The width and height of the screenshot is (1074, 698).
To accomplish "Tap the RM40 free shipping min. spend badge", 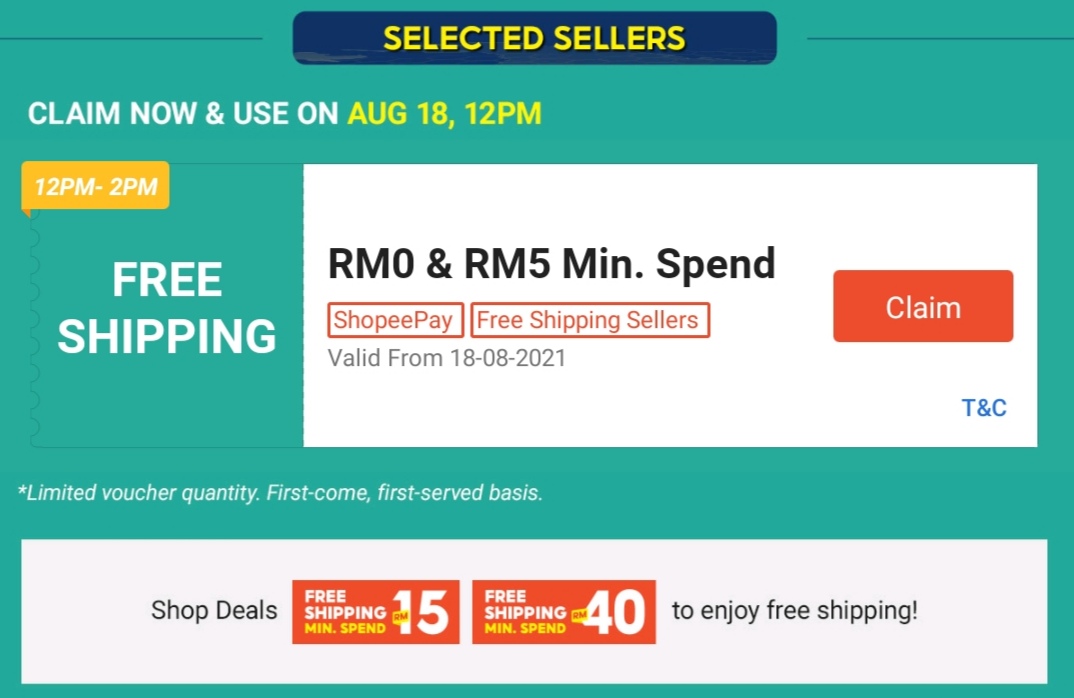I will [563, 612].
